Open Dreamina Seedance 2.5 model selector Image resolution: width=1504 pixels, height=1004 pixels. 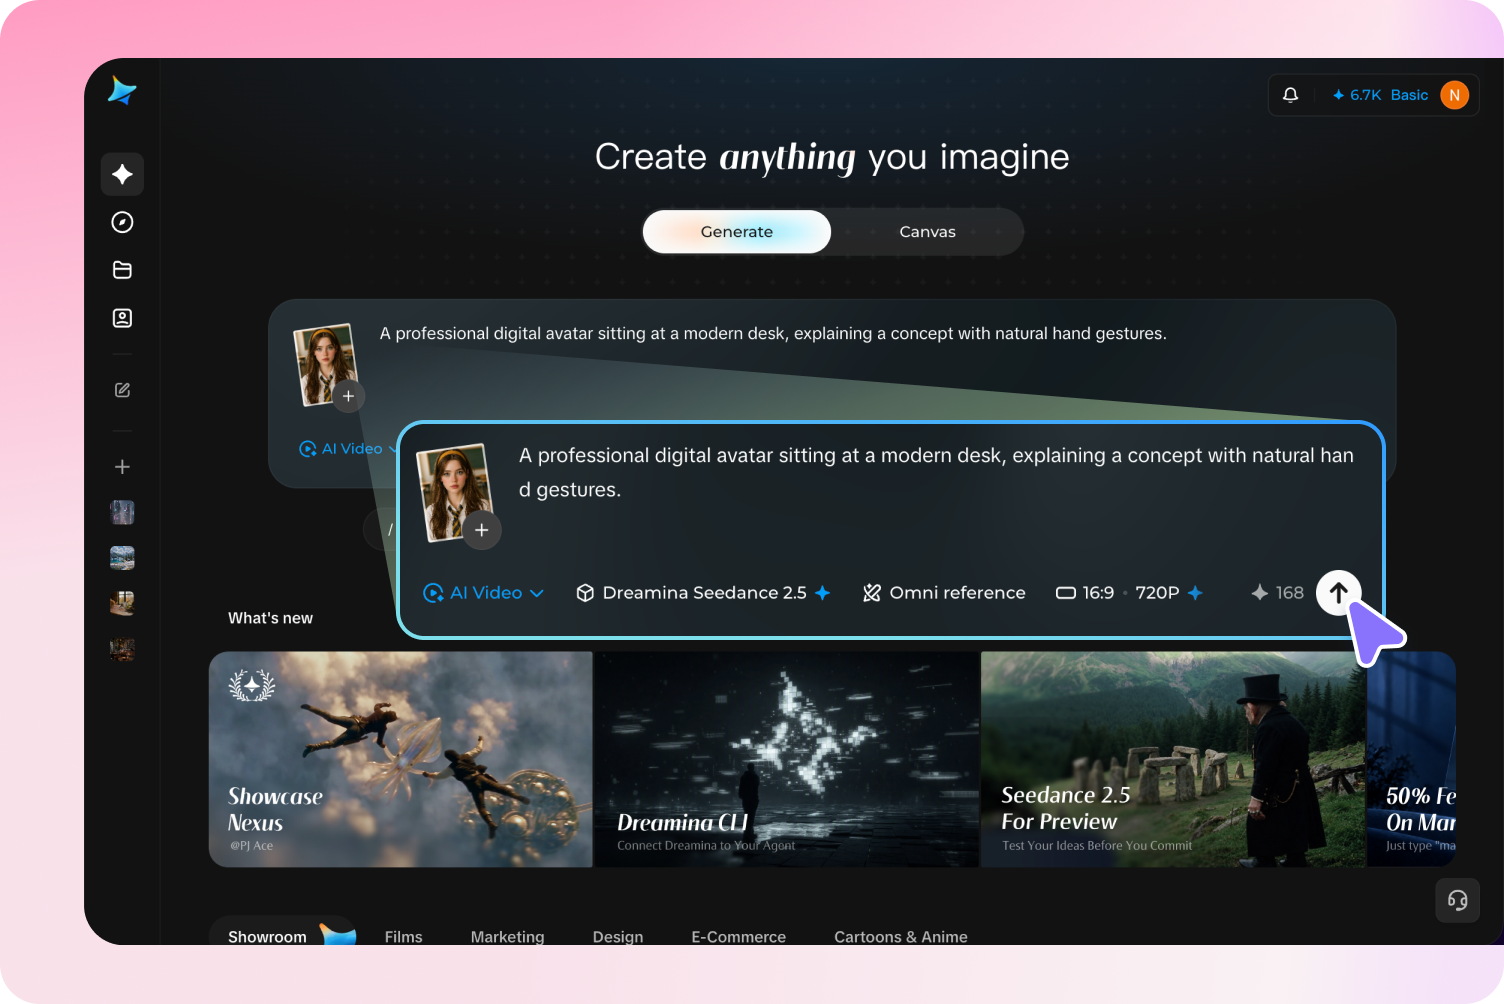click(704, 593)
